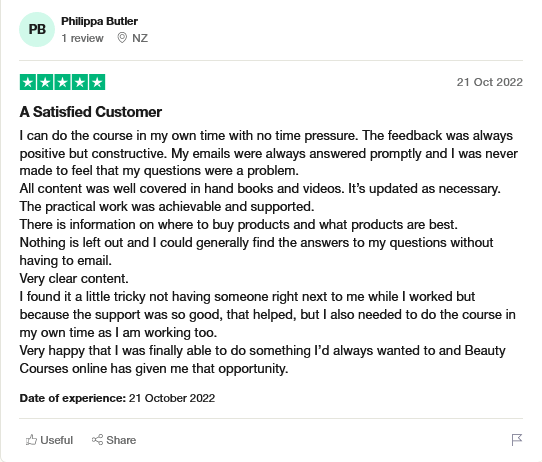The image size is (542, 462).
Task: Click the '1 review' count text
Action: (x=82, y=38)
